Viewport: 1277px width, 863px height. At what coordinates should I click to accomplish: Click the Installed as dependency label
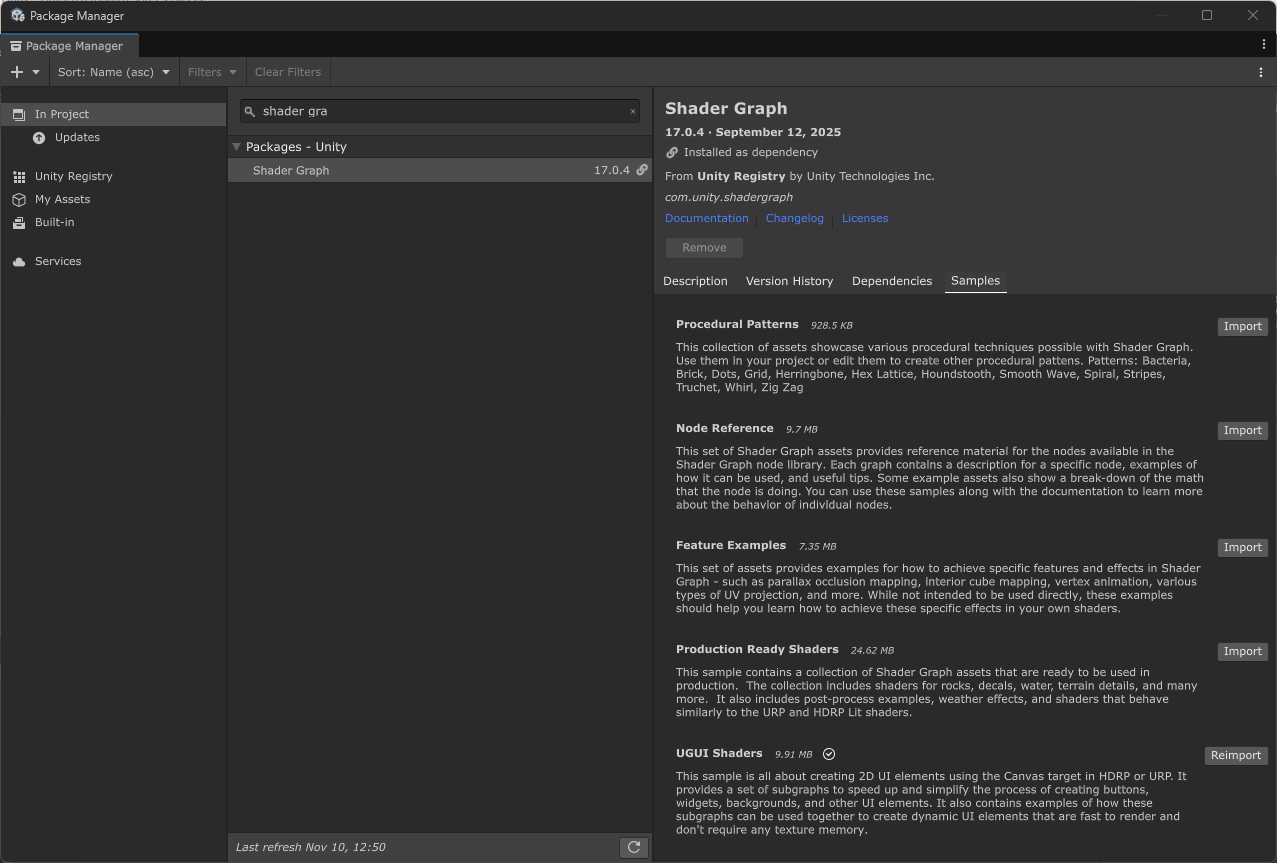[750, 153]
